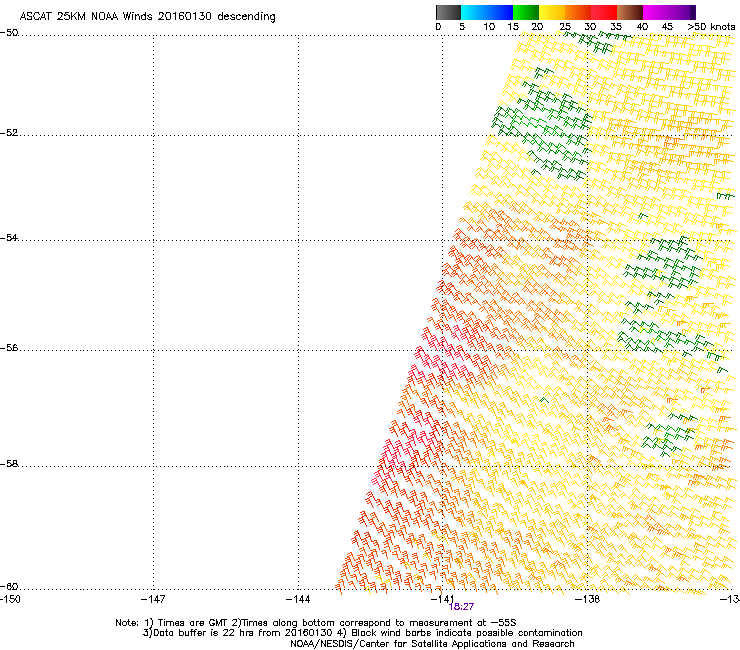The height and width of the screenshot is (650, 740).
Task: Click the -150 longitude axis label
Action: pos(10,599)
